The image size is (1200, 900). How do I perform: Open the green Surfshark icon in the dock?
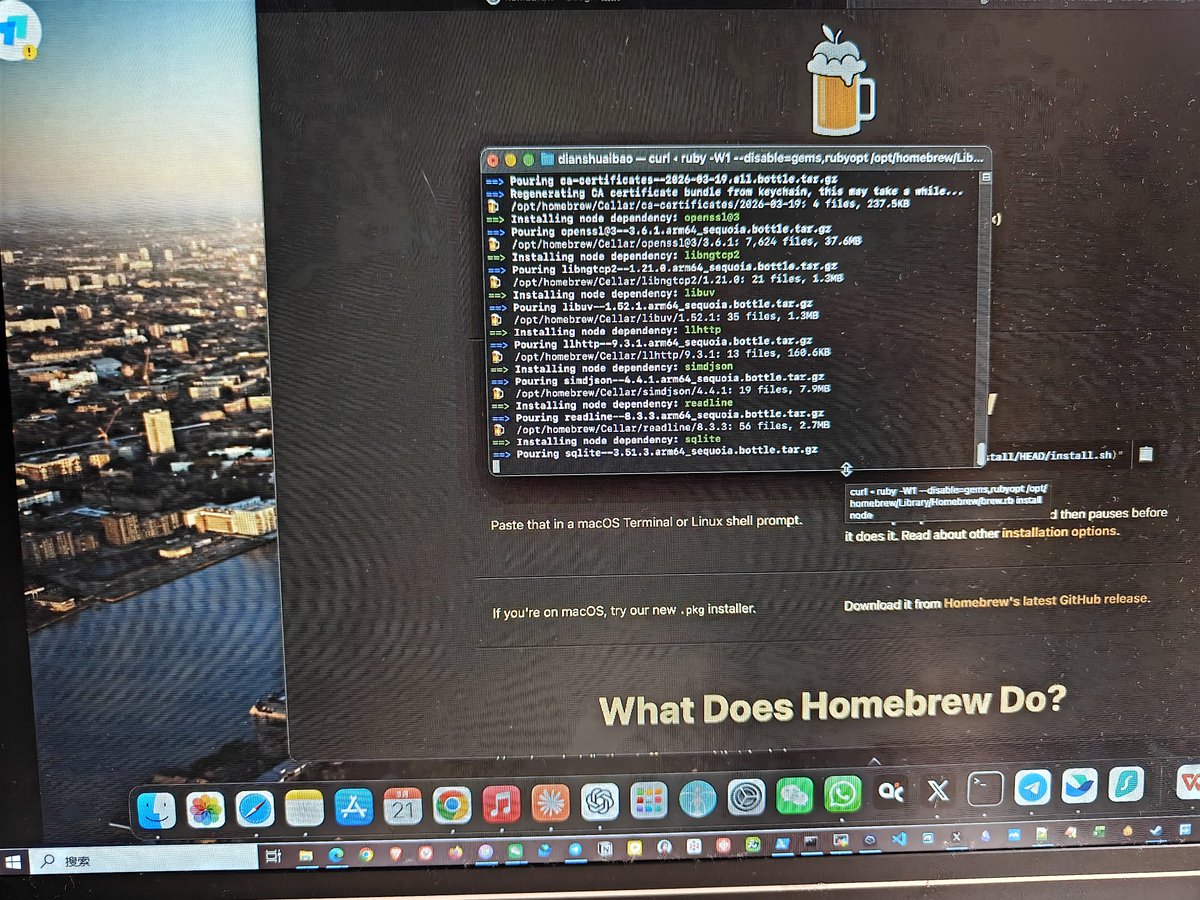click(1127, 785)
